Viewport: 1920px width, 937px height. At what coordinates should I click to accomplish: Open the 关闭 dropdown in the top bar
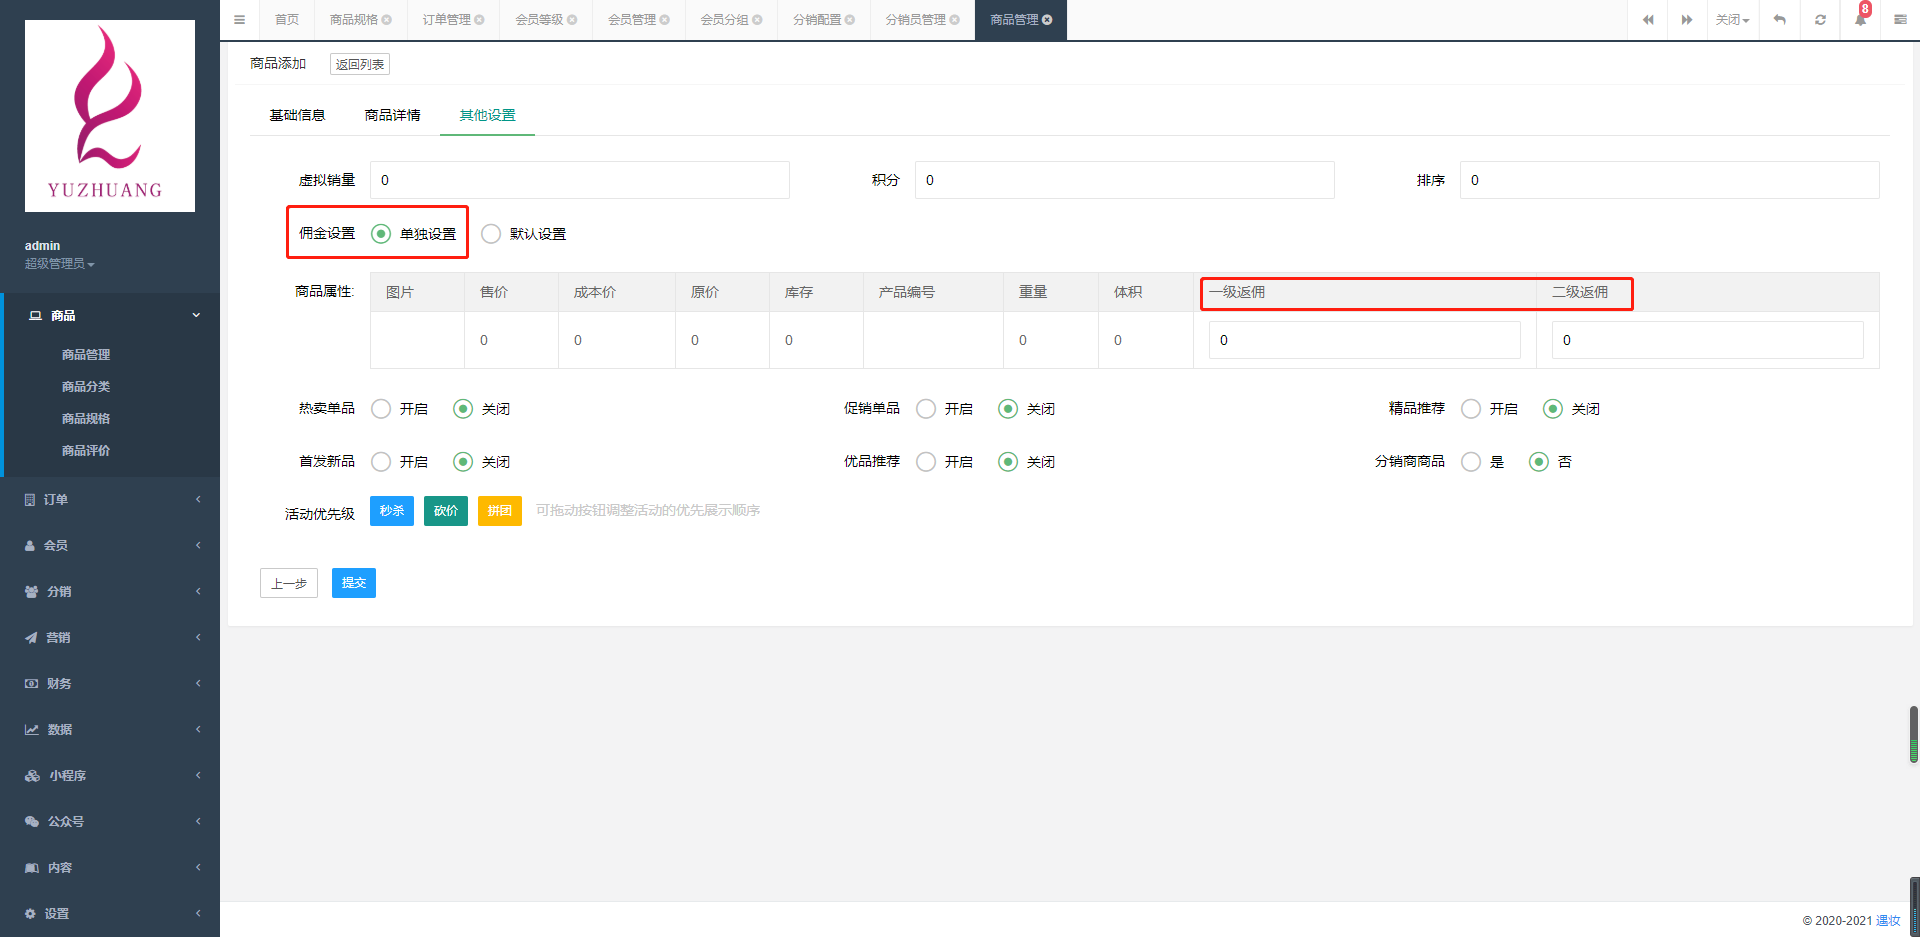click(x=1732, y=20)
